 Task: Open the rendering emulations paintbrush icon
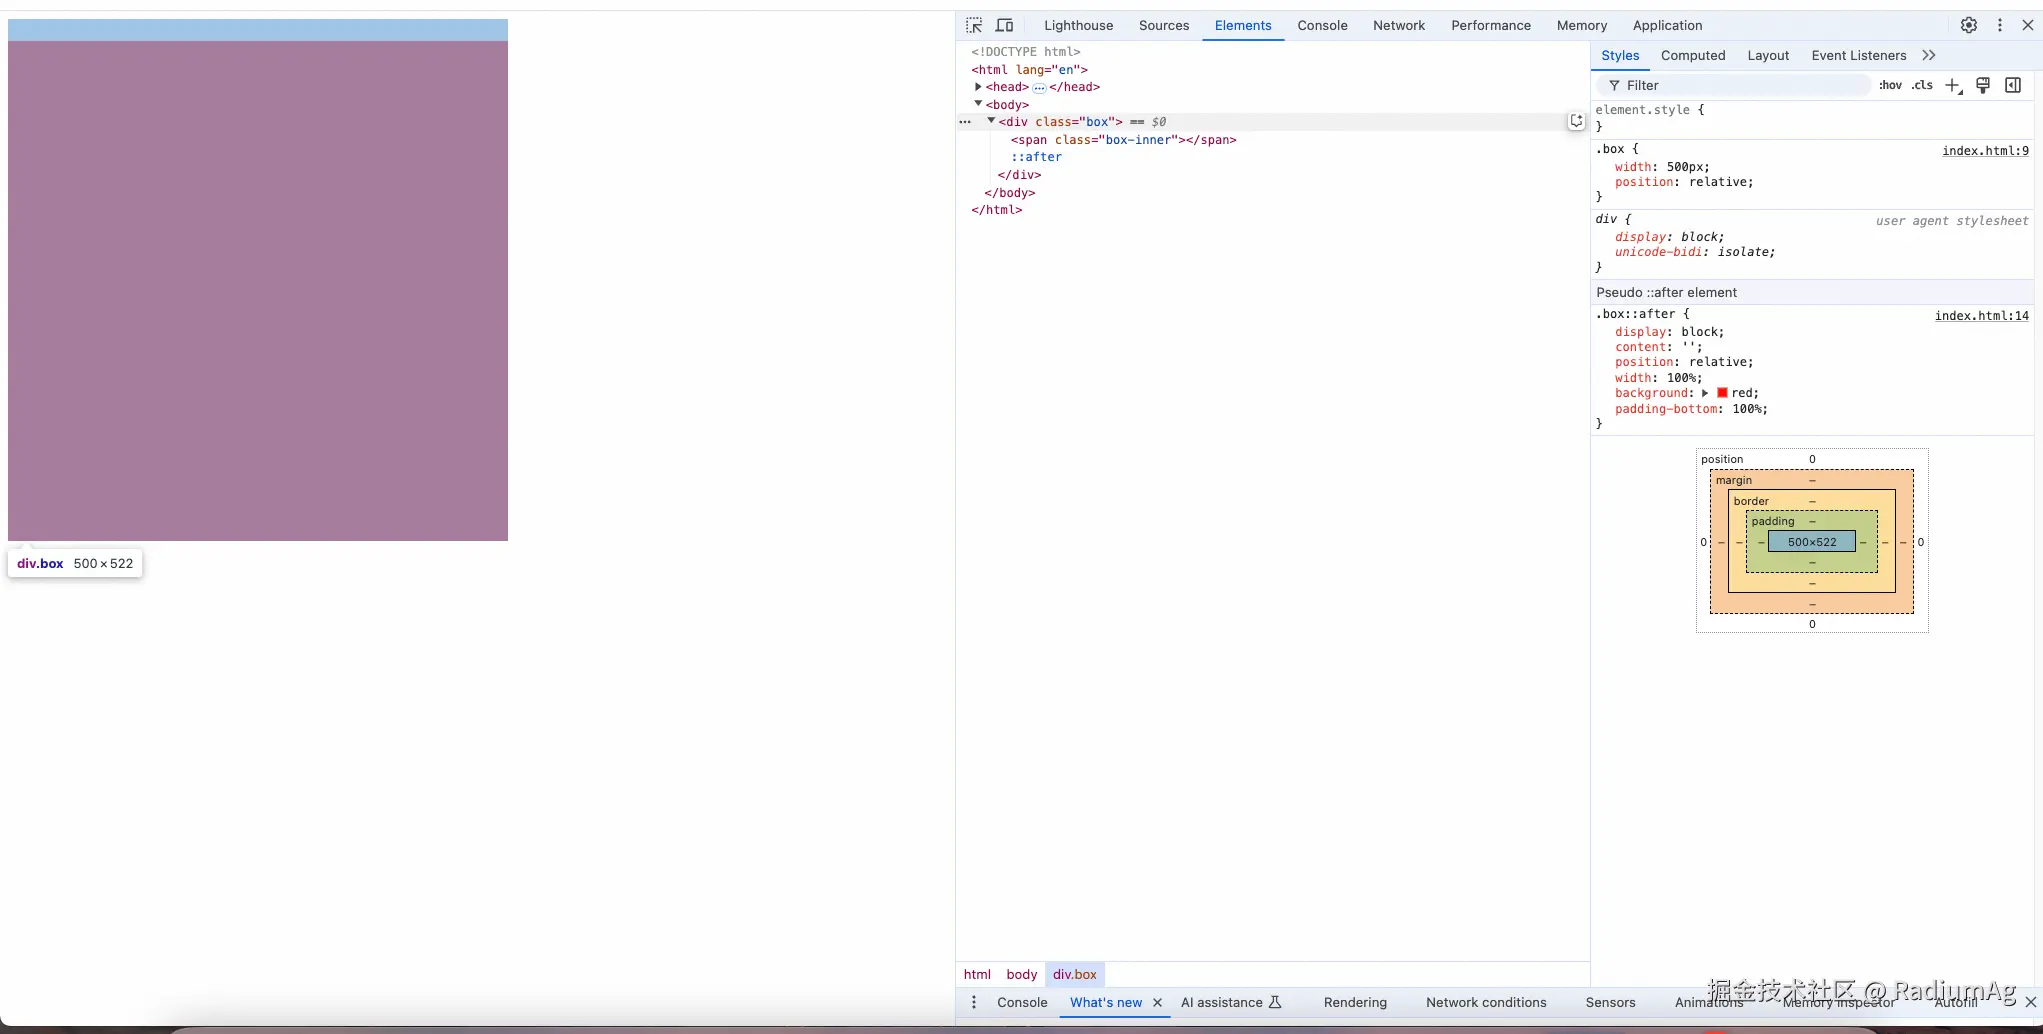click(1983, 85)
